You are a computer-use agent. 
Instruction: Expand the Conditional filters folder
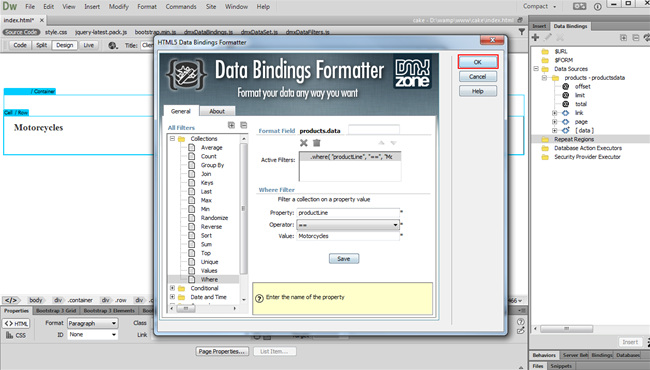click(172, 288)
